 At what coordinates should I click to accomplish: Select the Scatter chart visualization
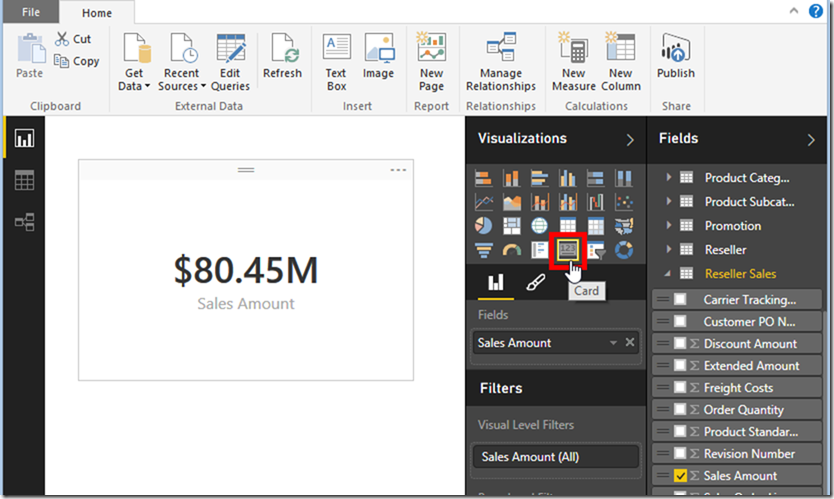[x=624, y=202]
